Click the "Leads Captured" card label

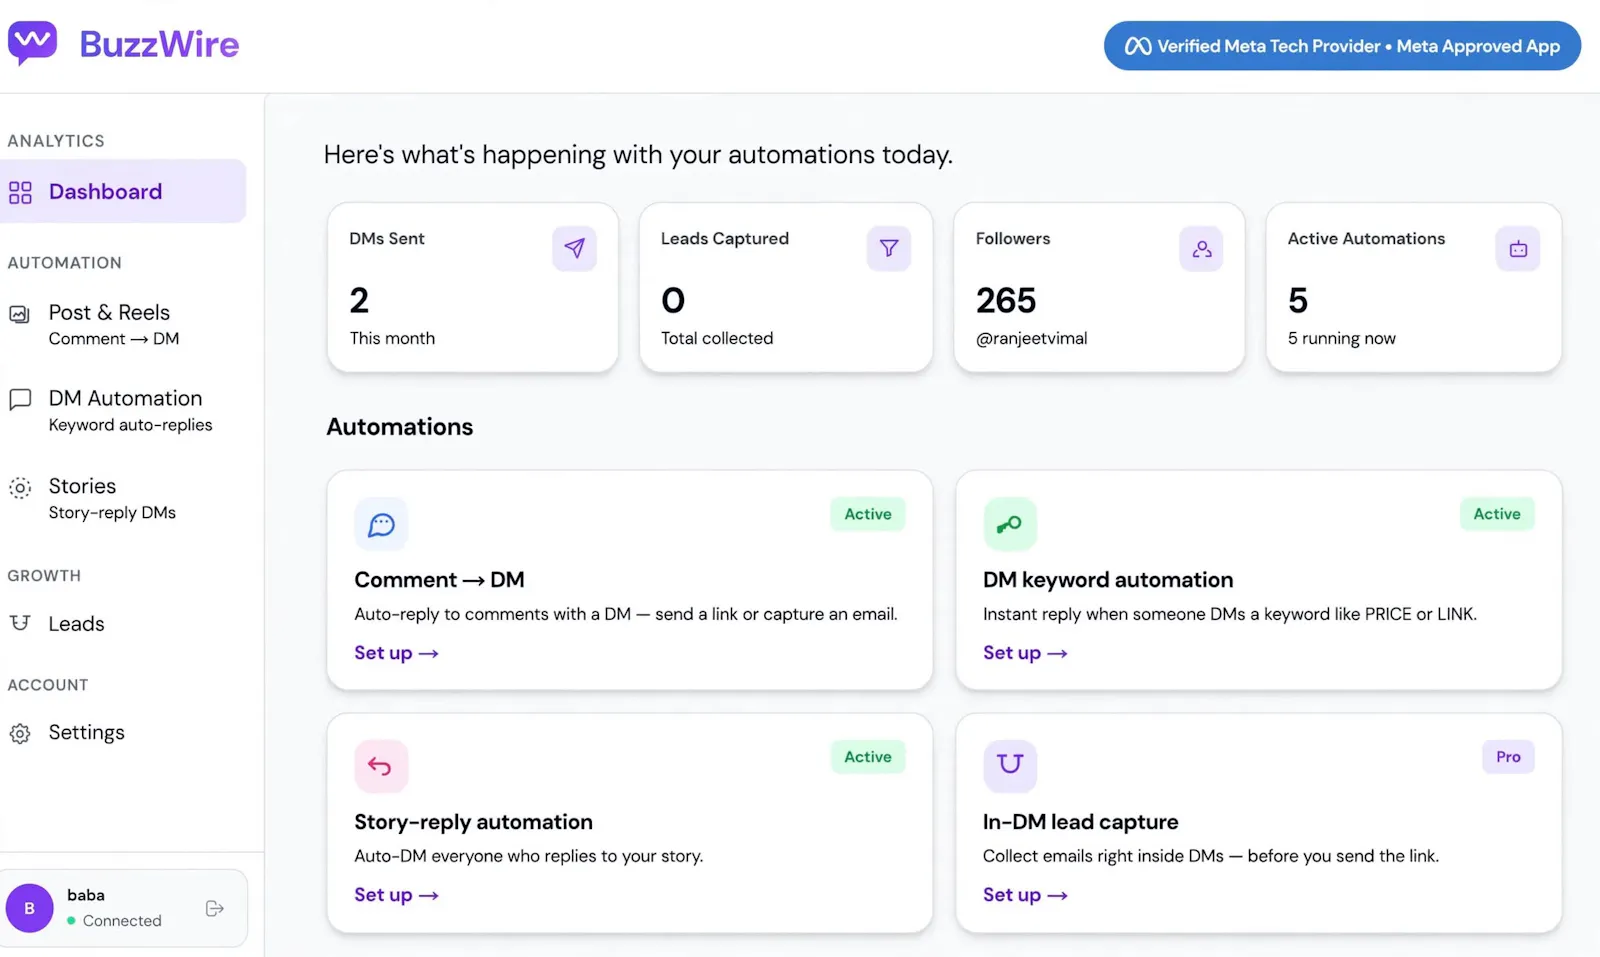click(x=725, y=238)
